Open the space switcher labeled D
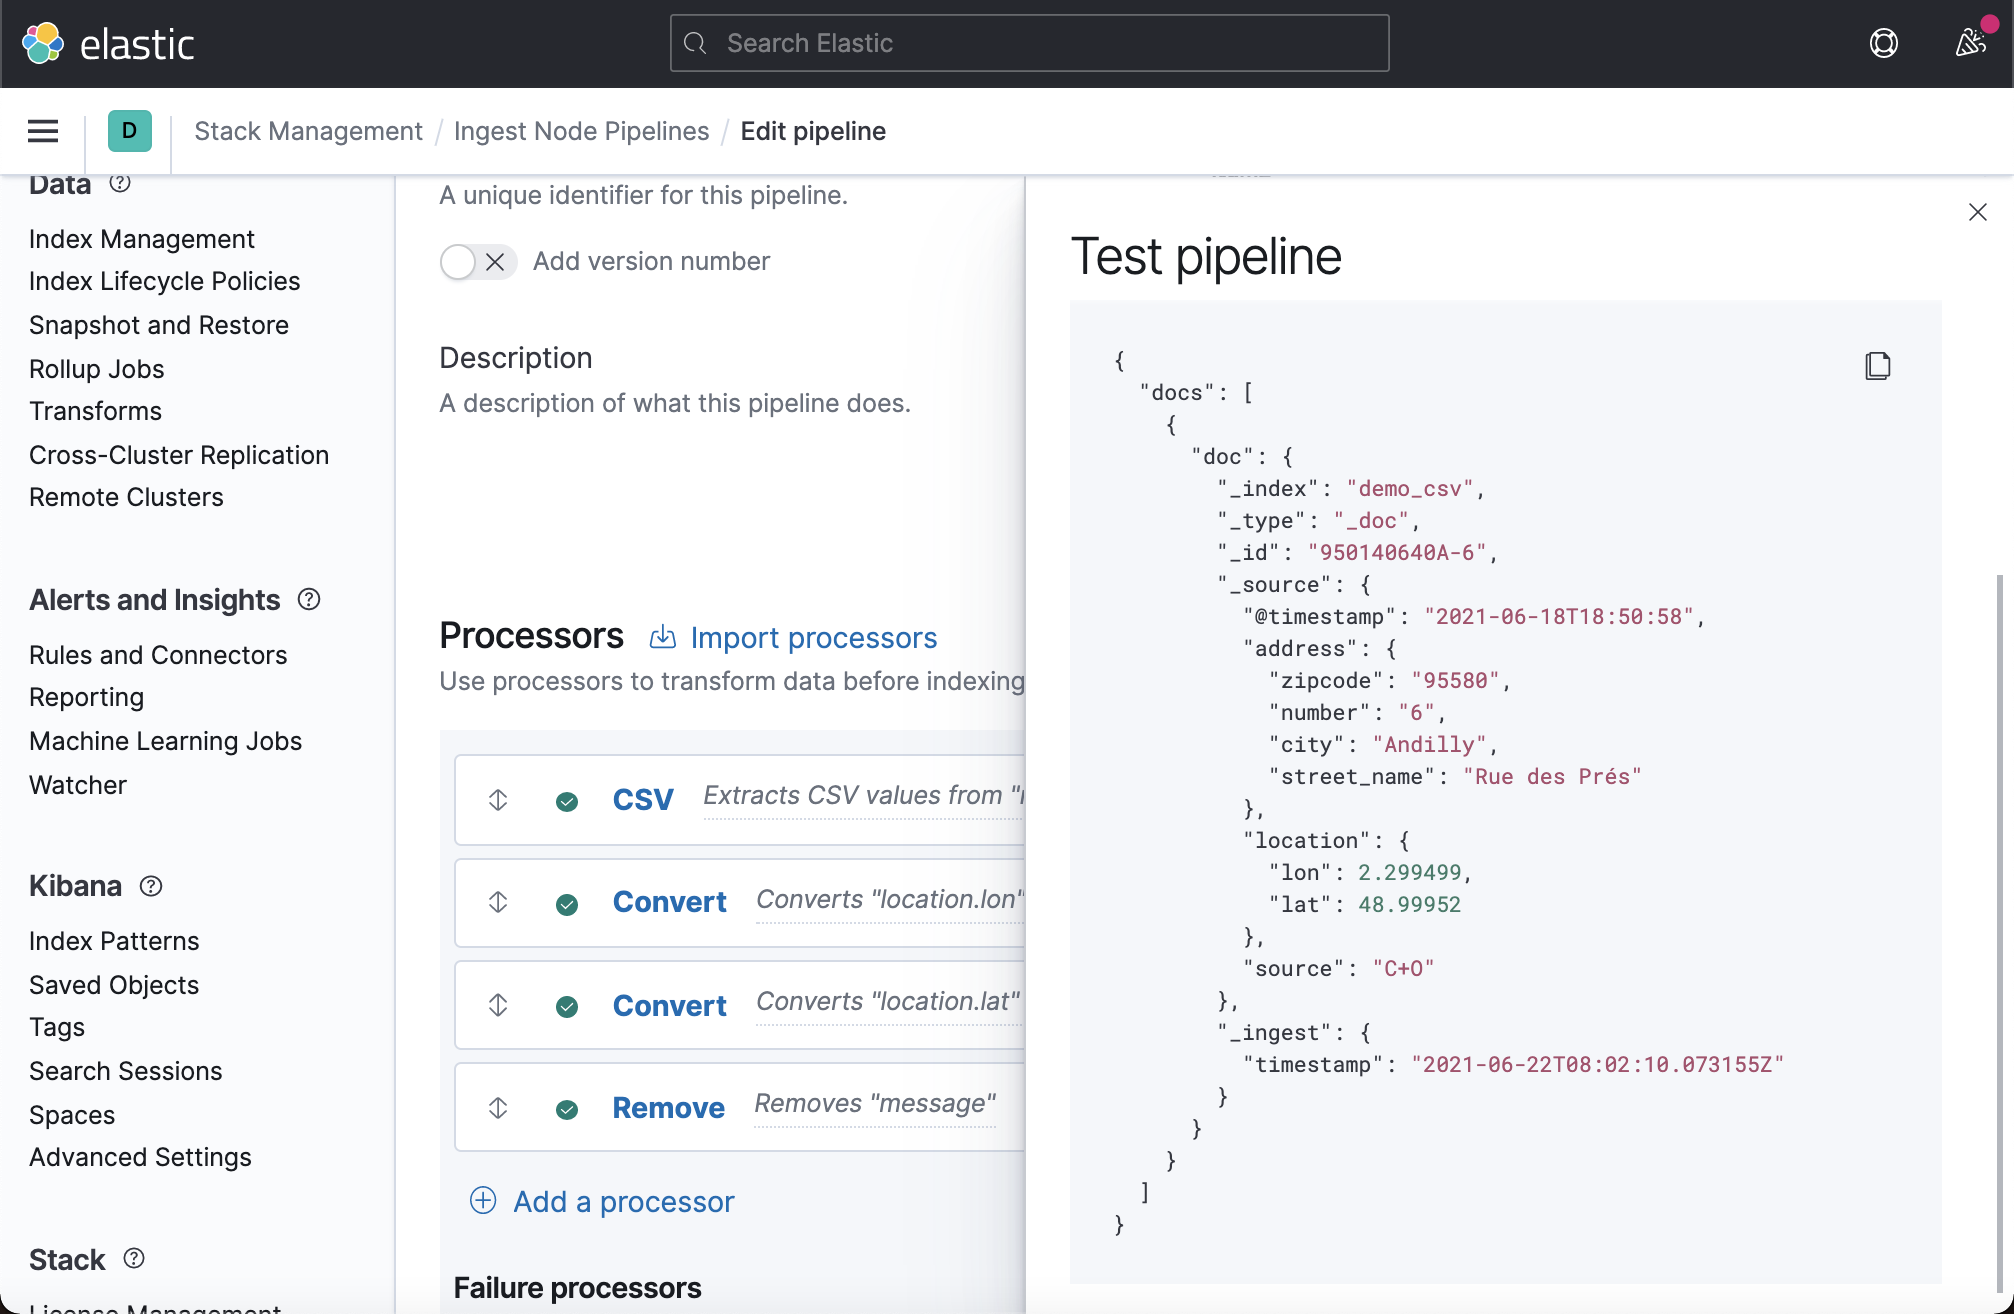 [128, 131]
